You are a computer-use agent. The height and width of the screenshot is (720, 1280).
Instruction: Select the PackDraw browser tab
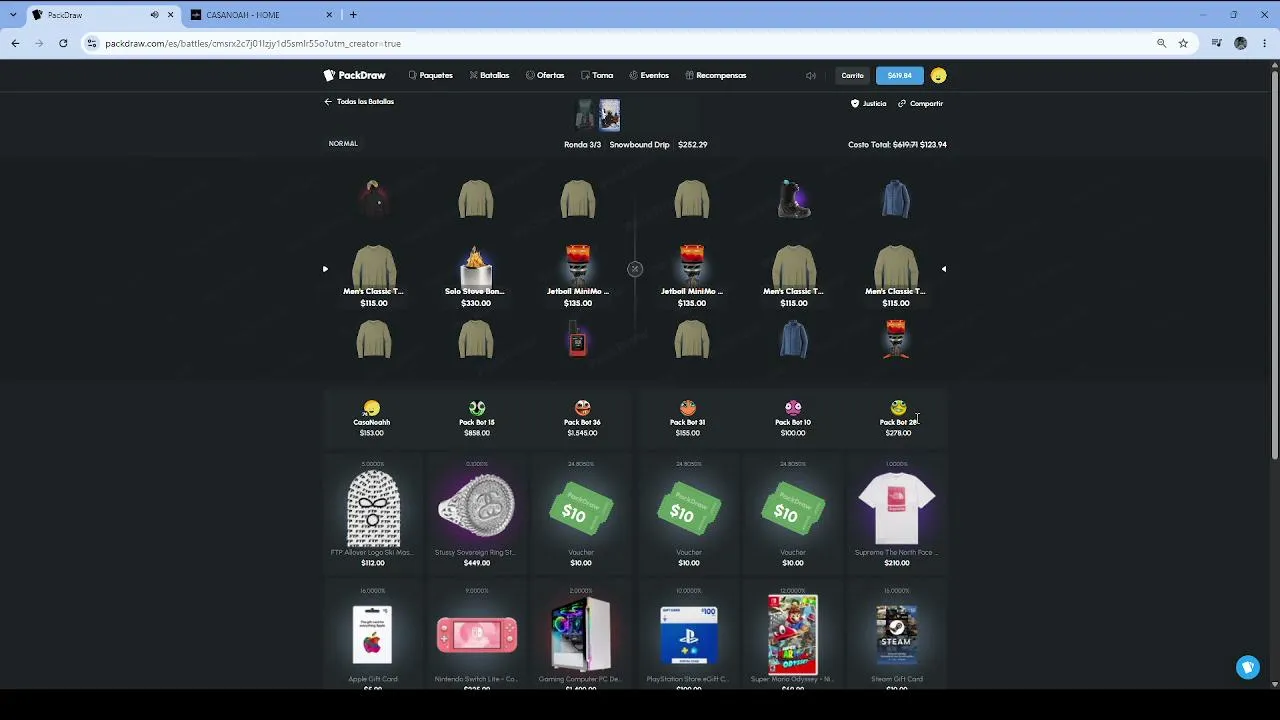(x=103, y=15)
